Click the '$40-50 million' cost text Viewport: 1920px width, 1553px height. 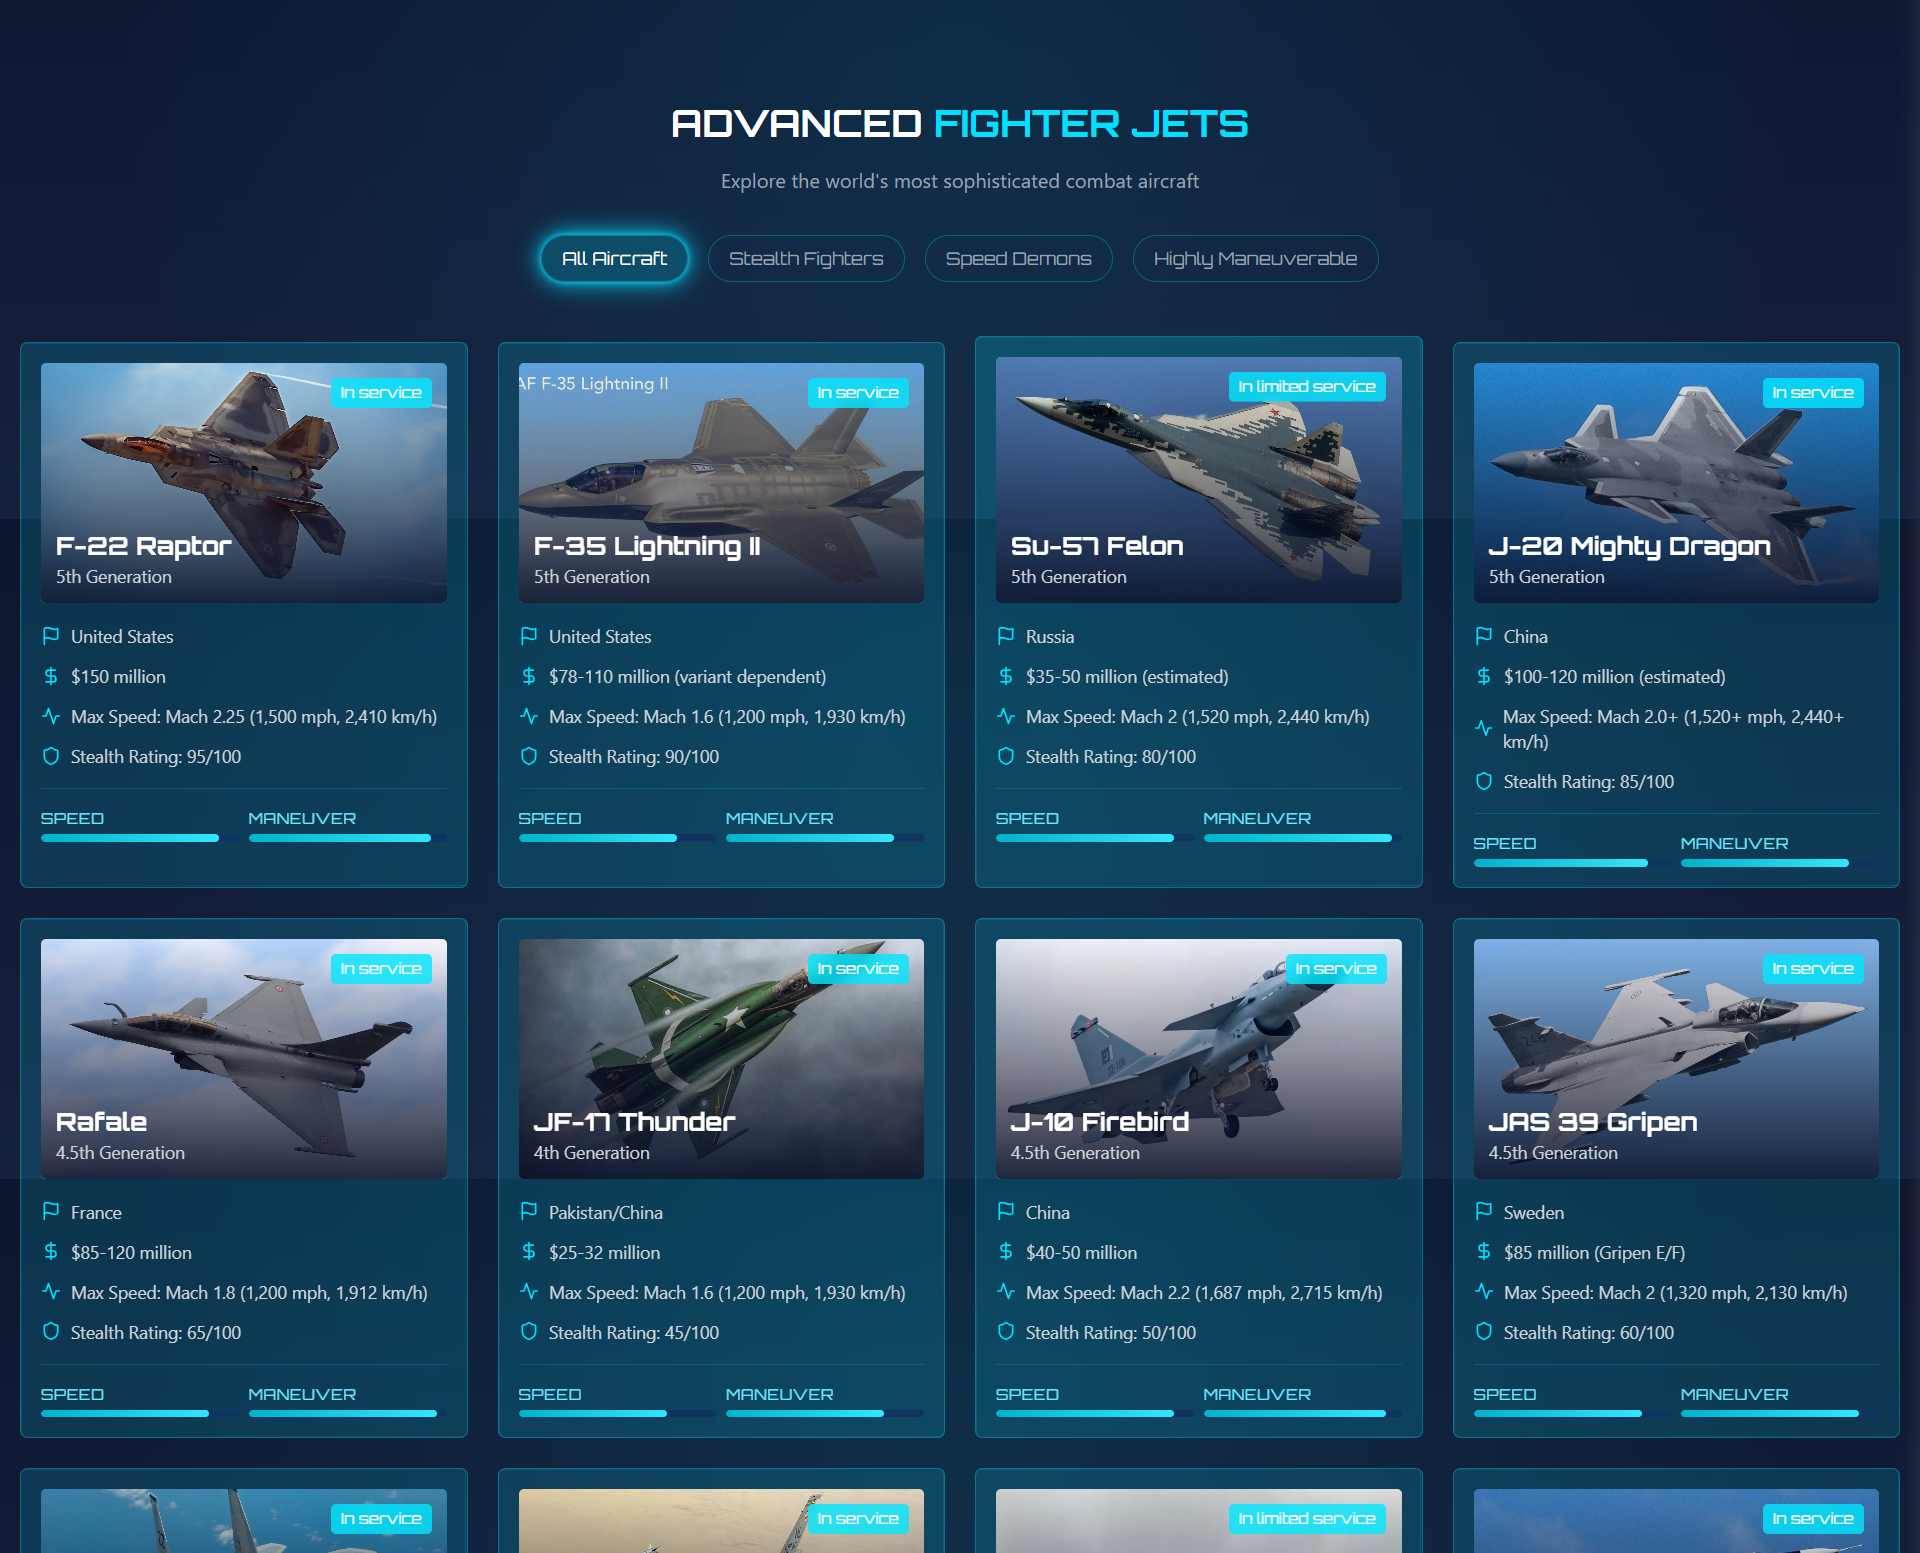tap(1081, 1253)
